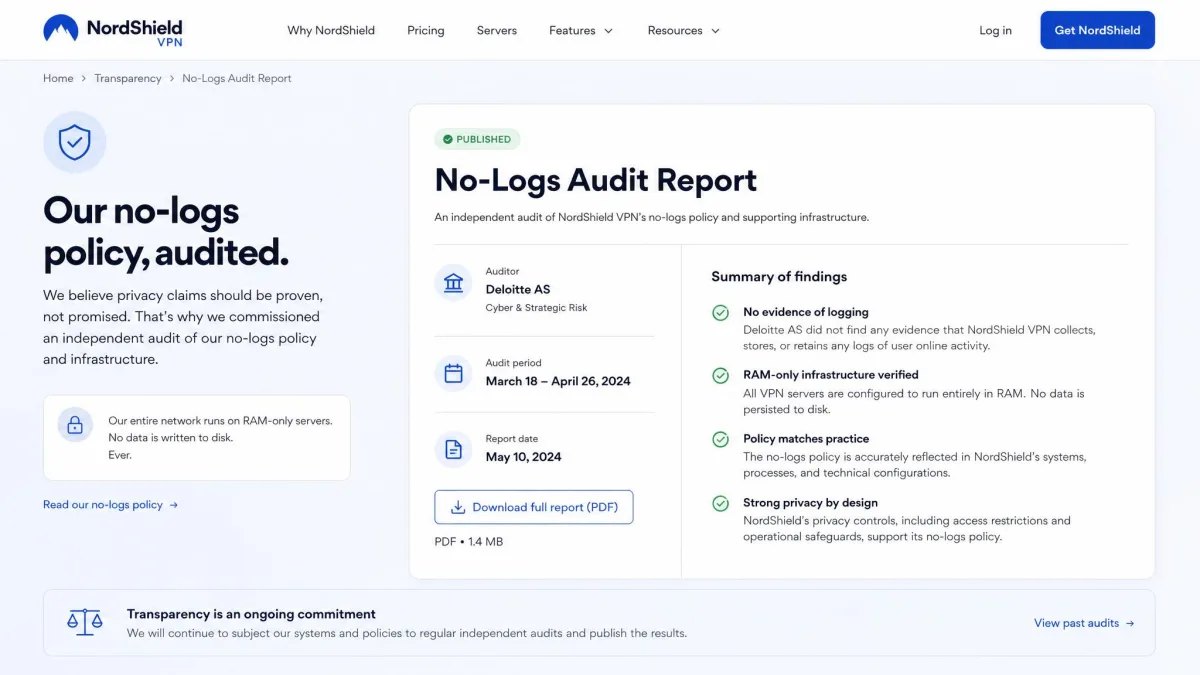Click RAM-only infrastructure verified title

tap(831, 375)
